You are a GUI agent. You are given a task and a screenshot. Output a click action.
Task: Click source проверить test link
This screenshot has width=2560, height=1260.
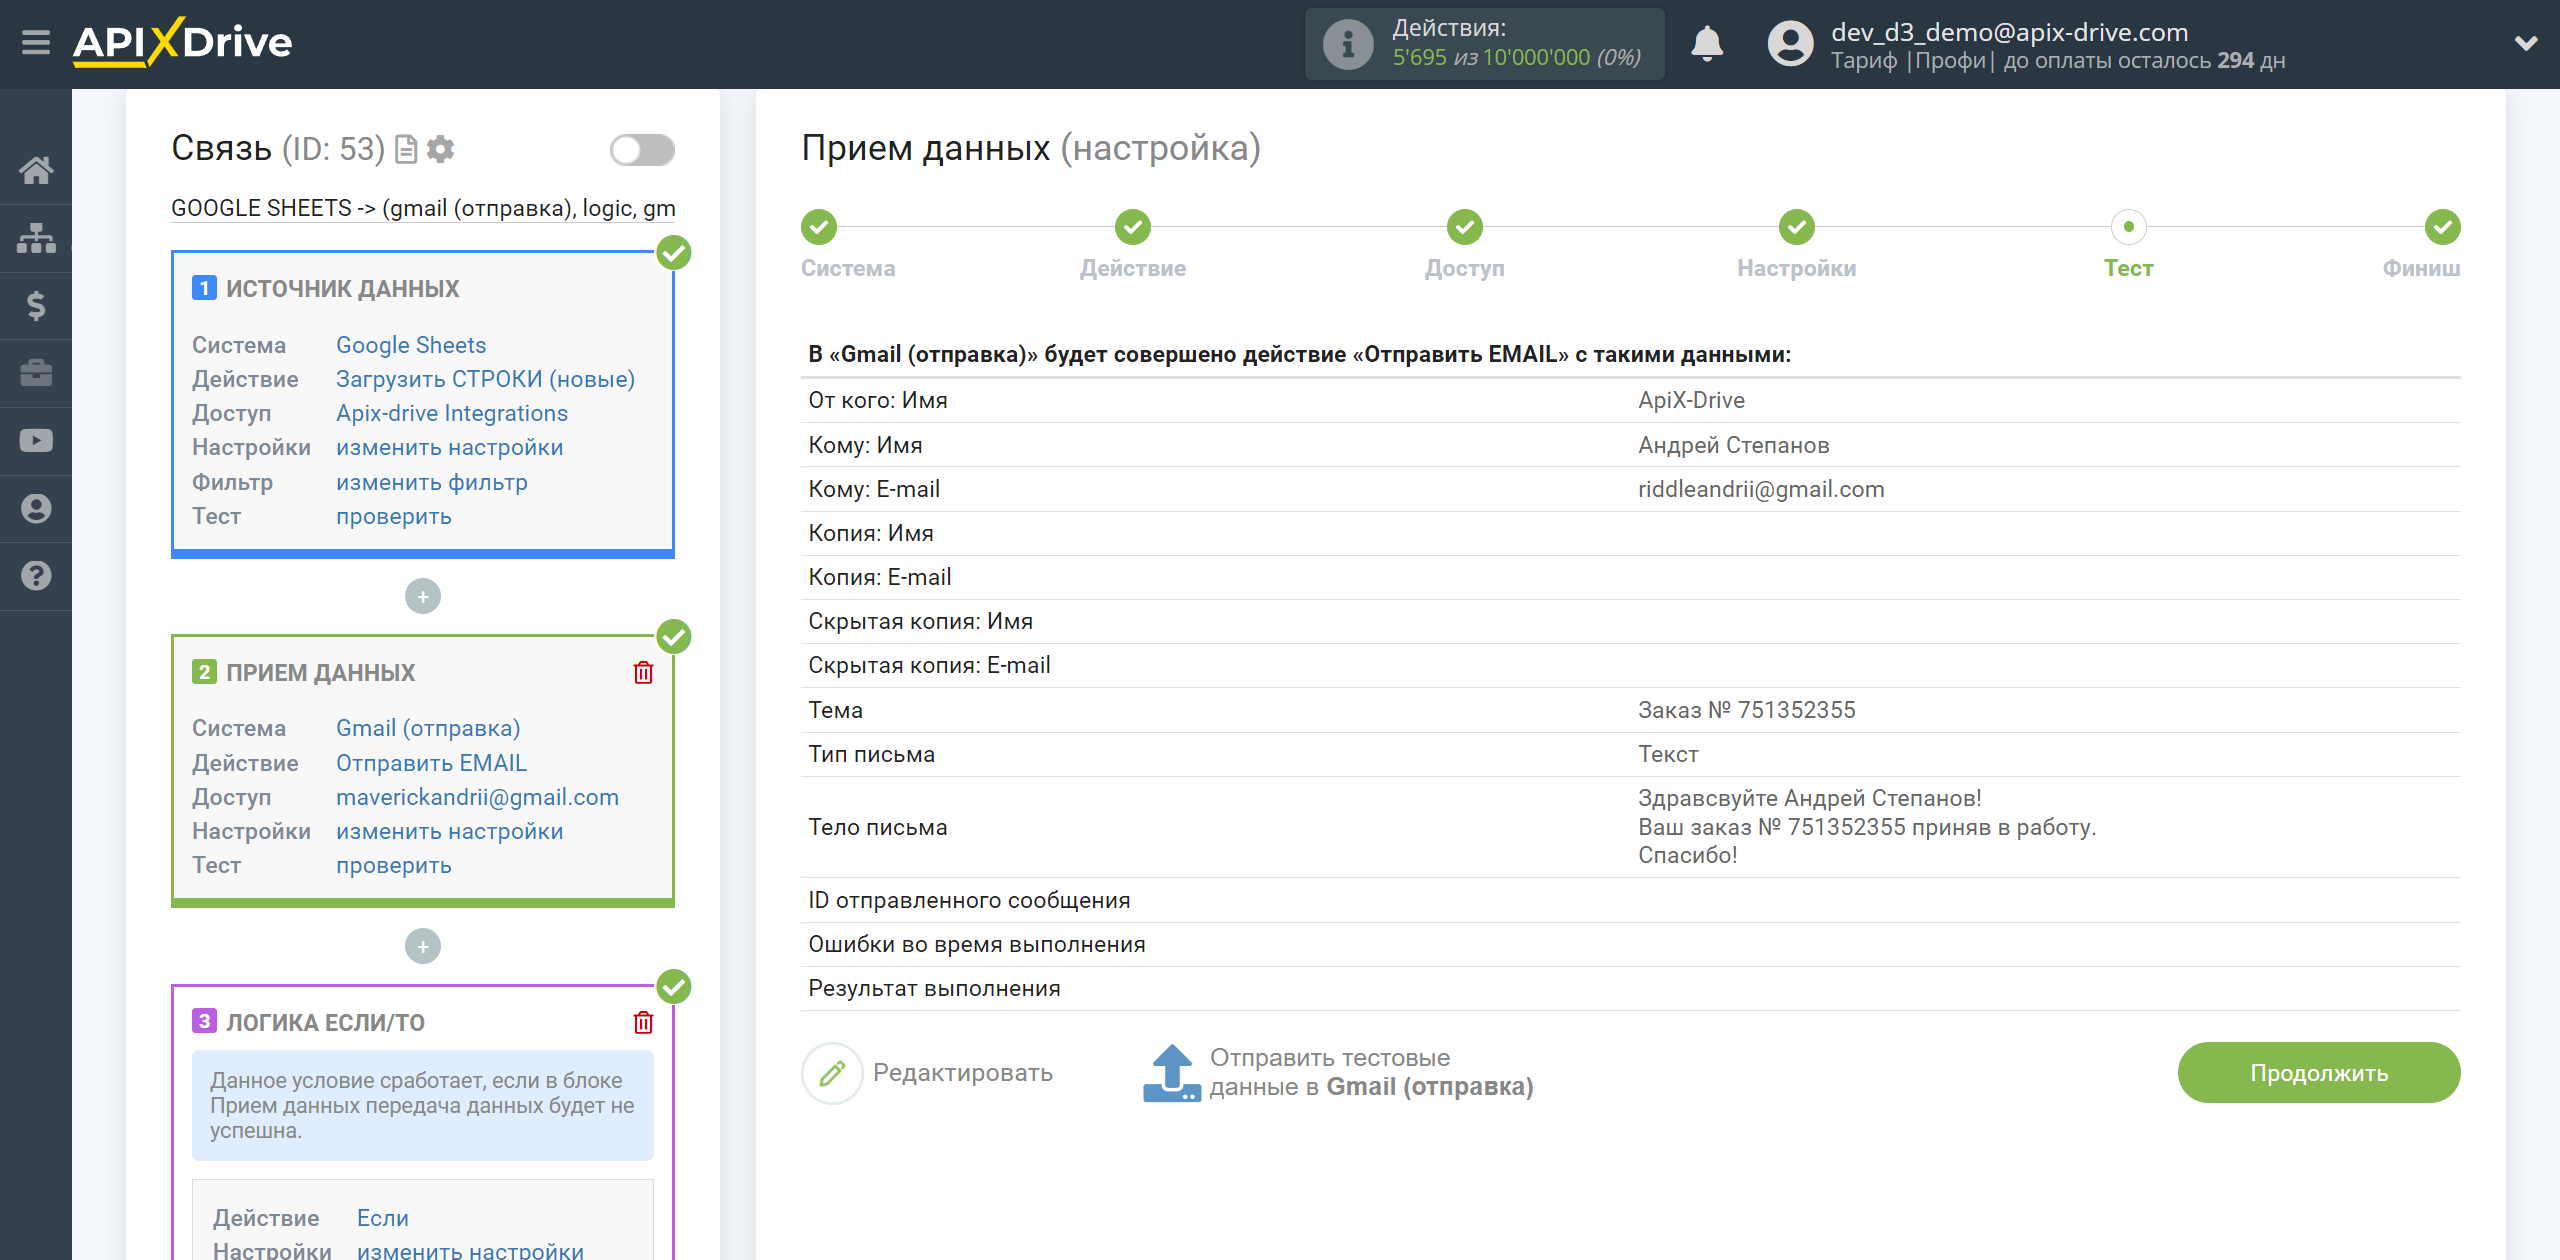[394, 516]
